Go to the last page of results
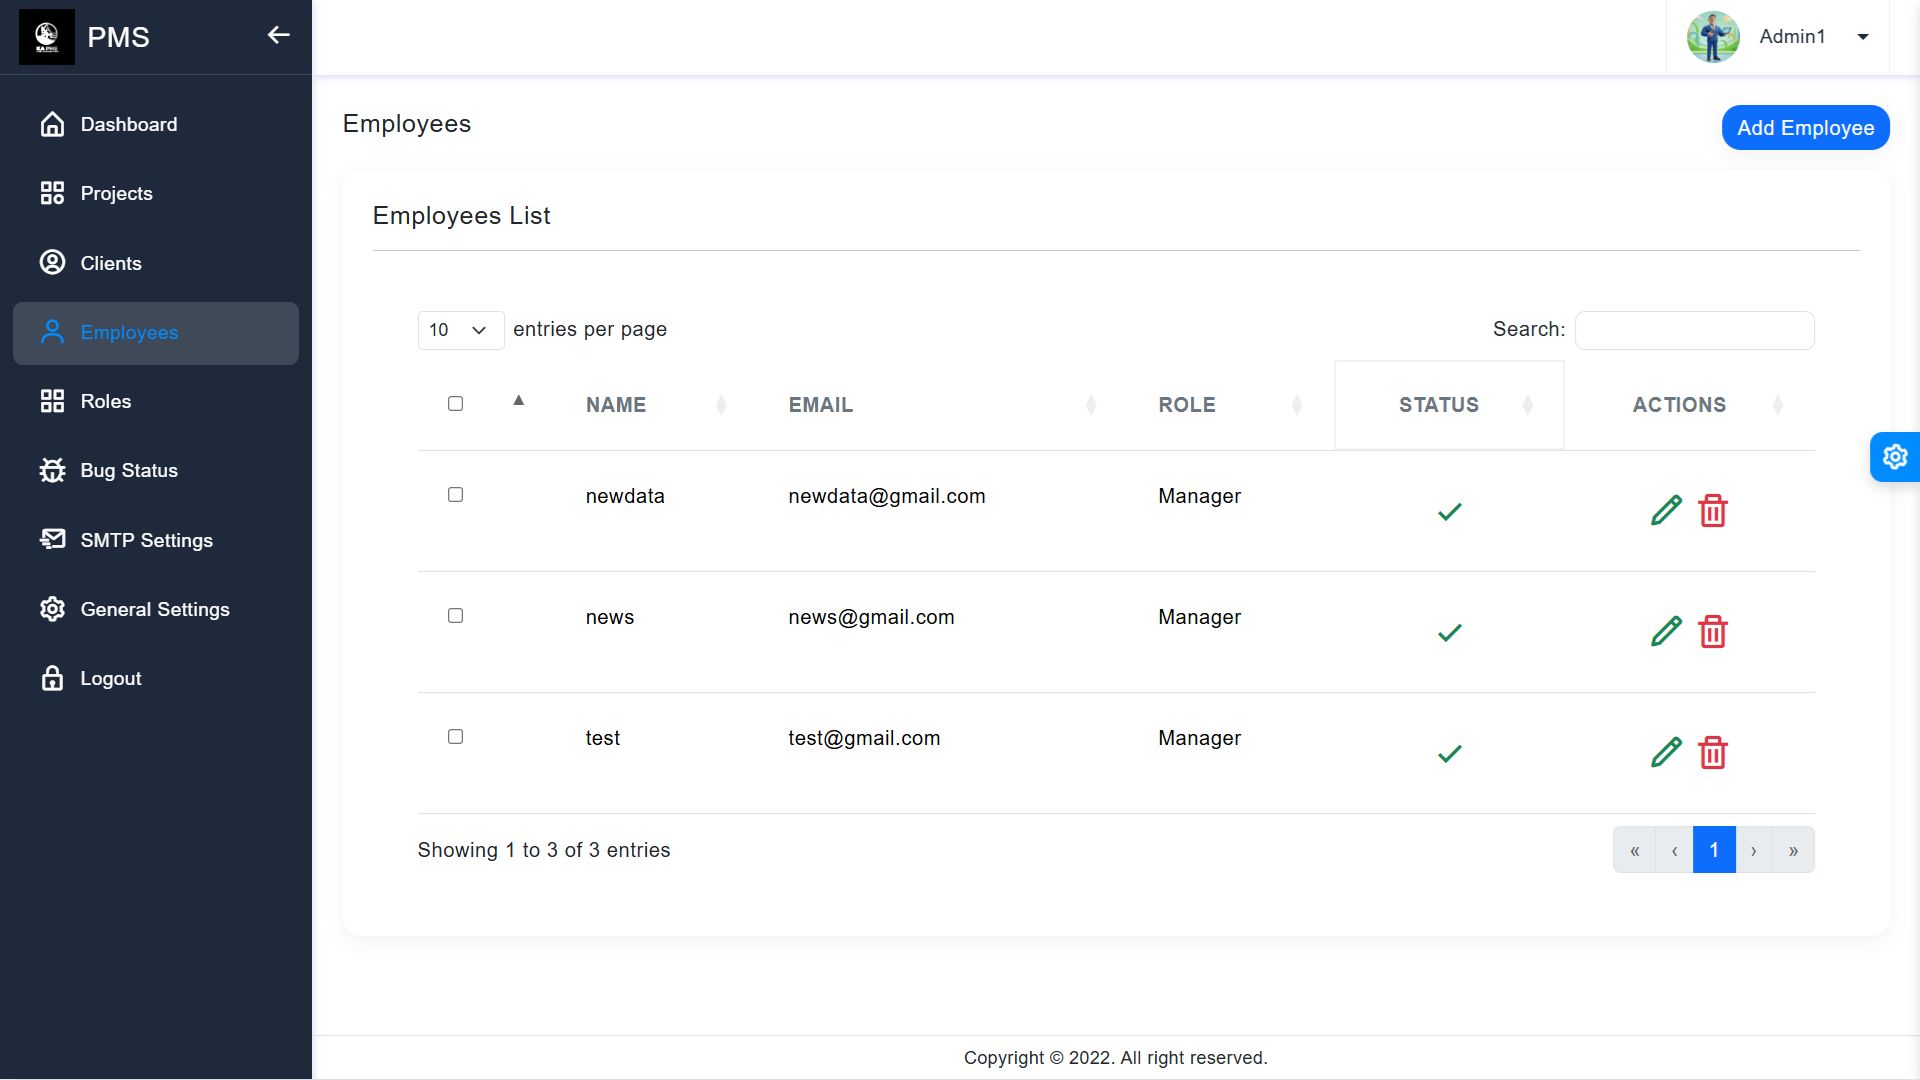 click(1792, 850)
